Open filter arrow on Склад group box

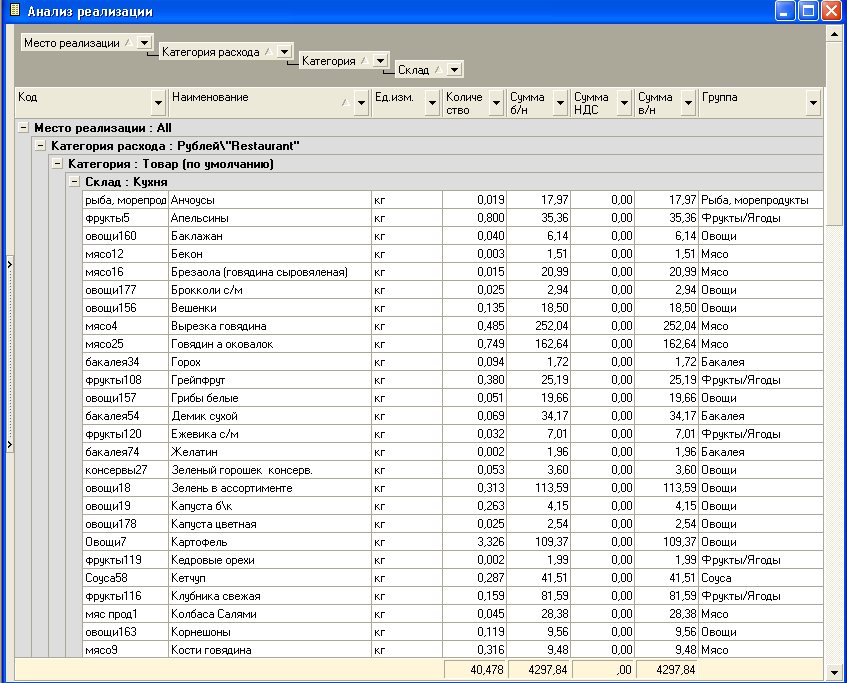tap(454, 69)
